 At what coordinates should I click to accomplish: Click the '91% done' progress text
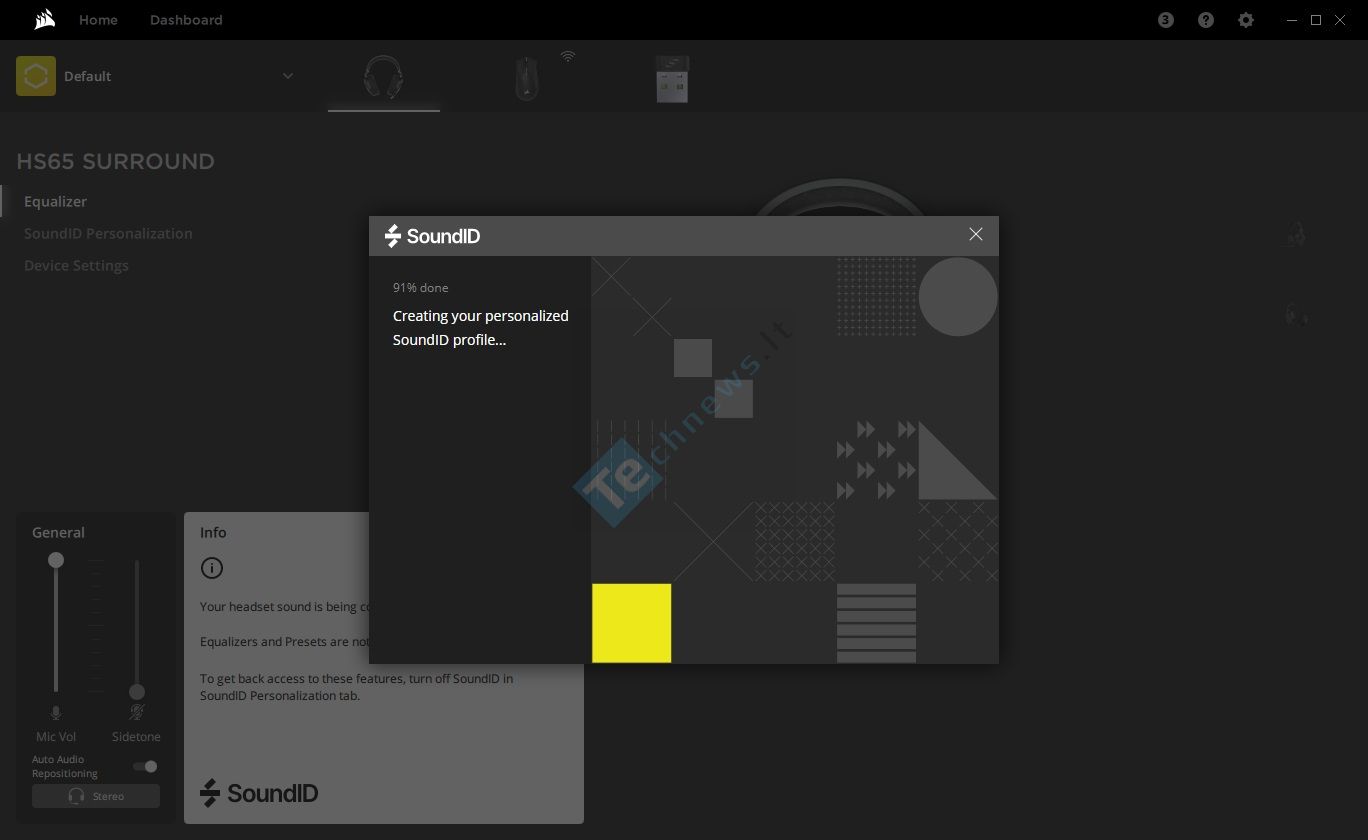pos(420,288)
